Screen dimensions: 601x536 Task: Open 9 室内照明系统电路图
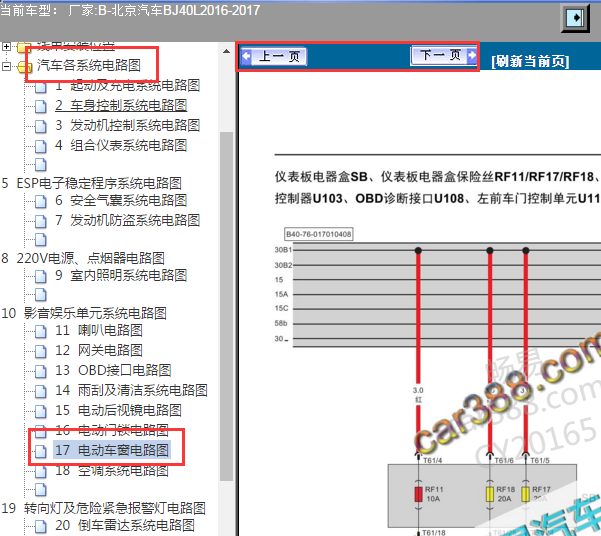121,275
